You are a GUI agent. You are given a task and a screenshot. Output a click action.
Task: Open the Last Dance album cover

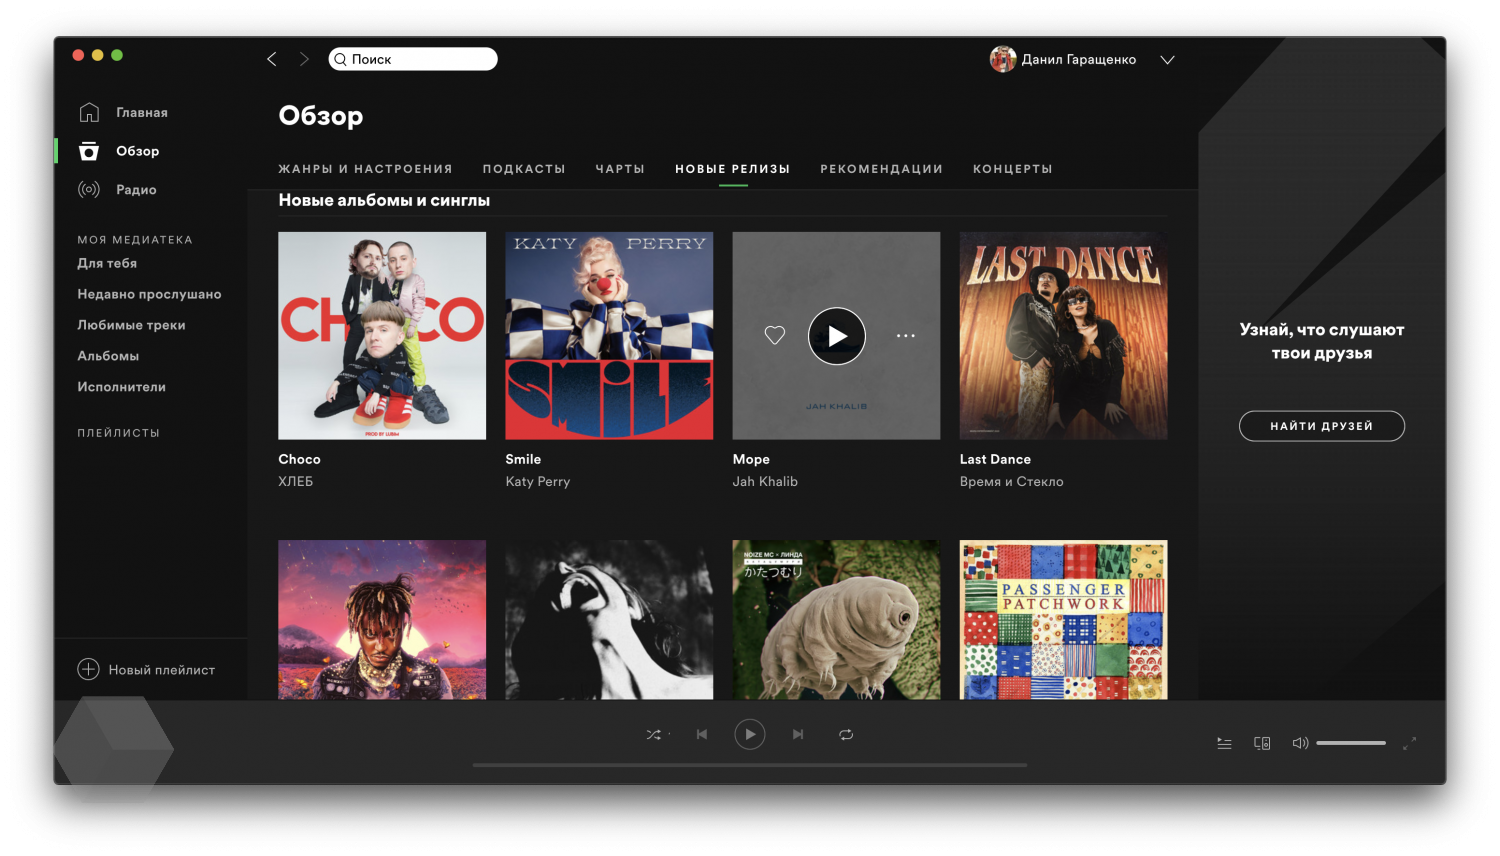(x=1063, y=336)
